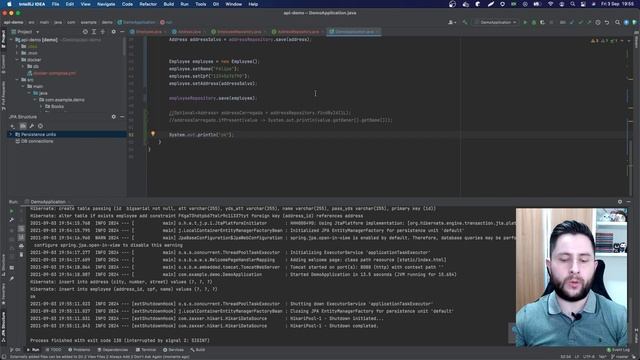Open the Refactor menu
This screenshot has height=360, width=640.
click(148, 4)
